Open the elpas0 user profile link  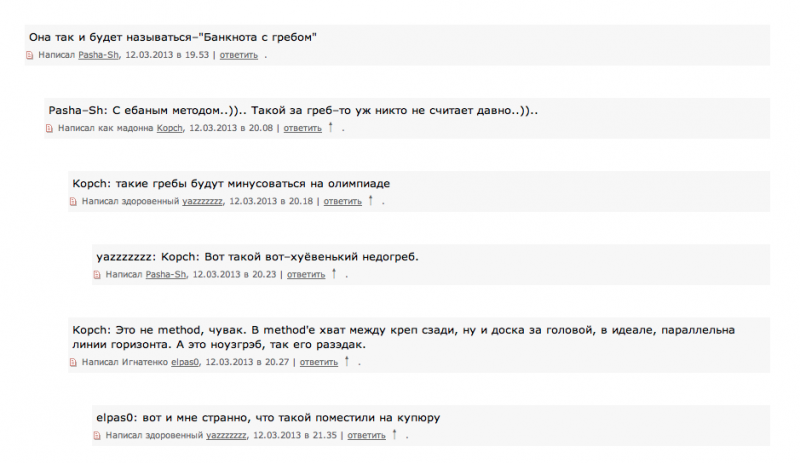tap(185, 362)
